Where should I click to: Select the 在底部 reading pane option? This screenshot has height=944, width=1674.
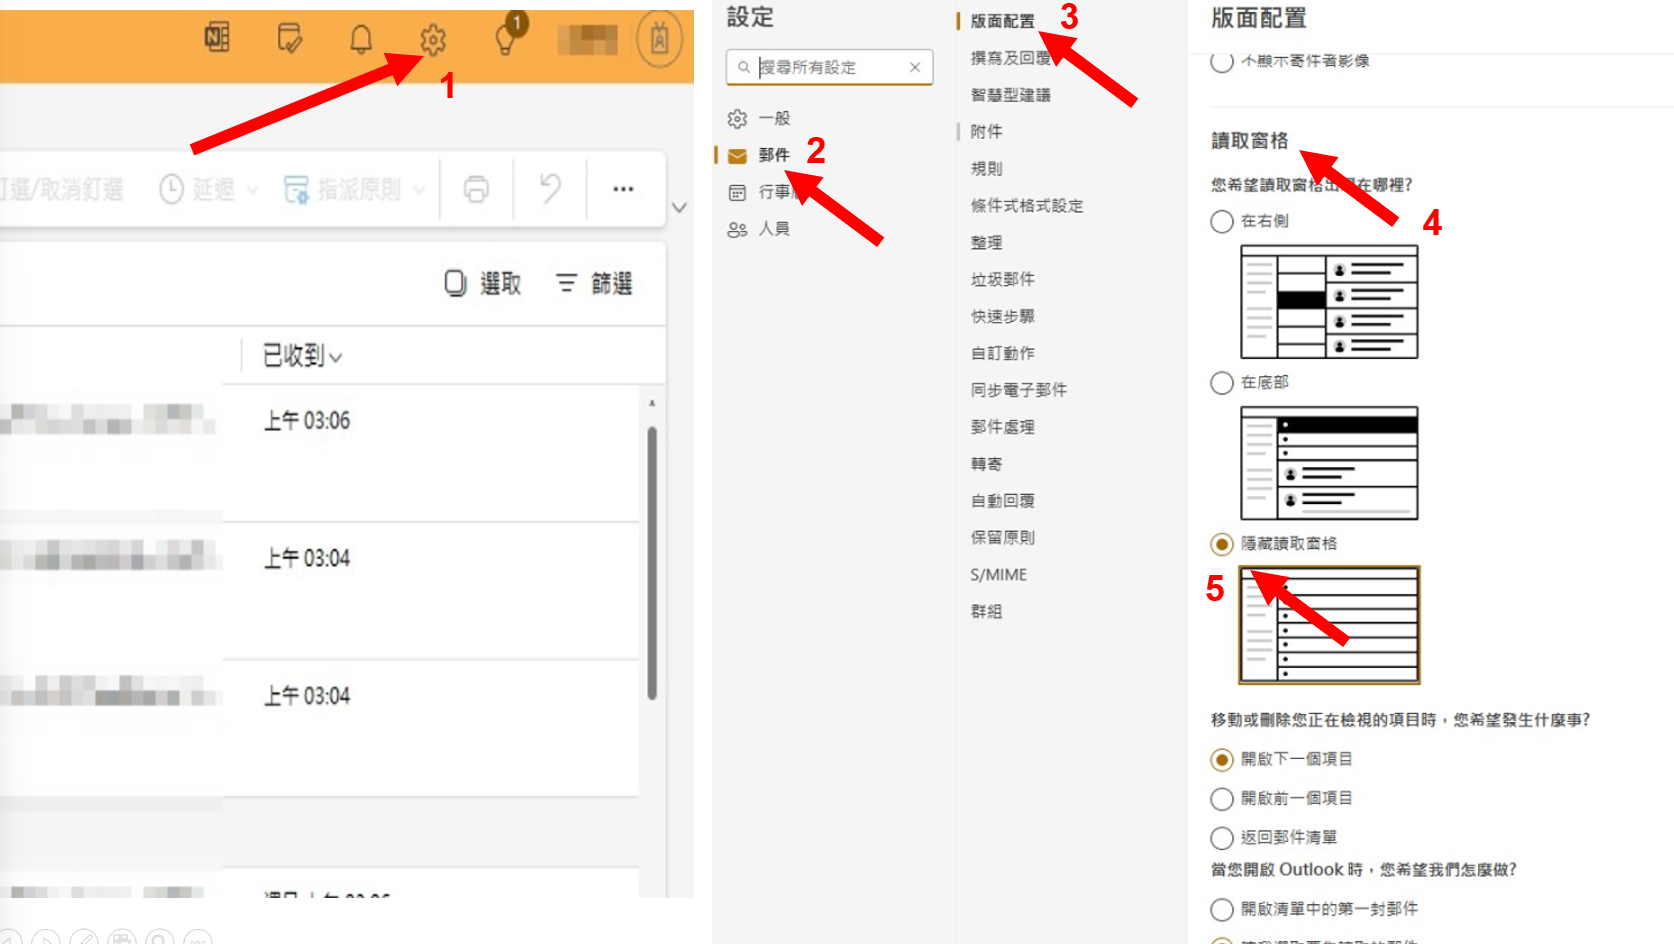pyautogui.click(x=1221, y=382)
